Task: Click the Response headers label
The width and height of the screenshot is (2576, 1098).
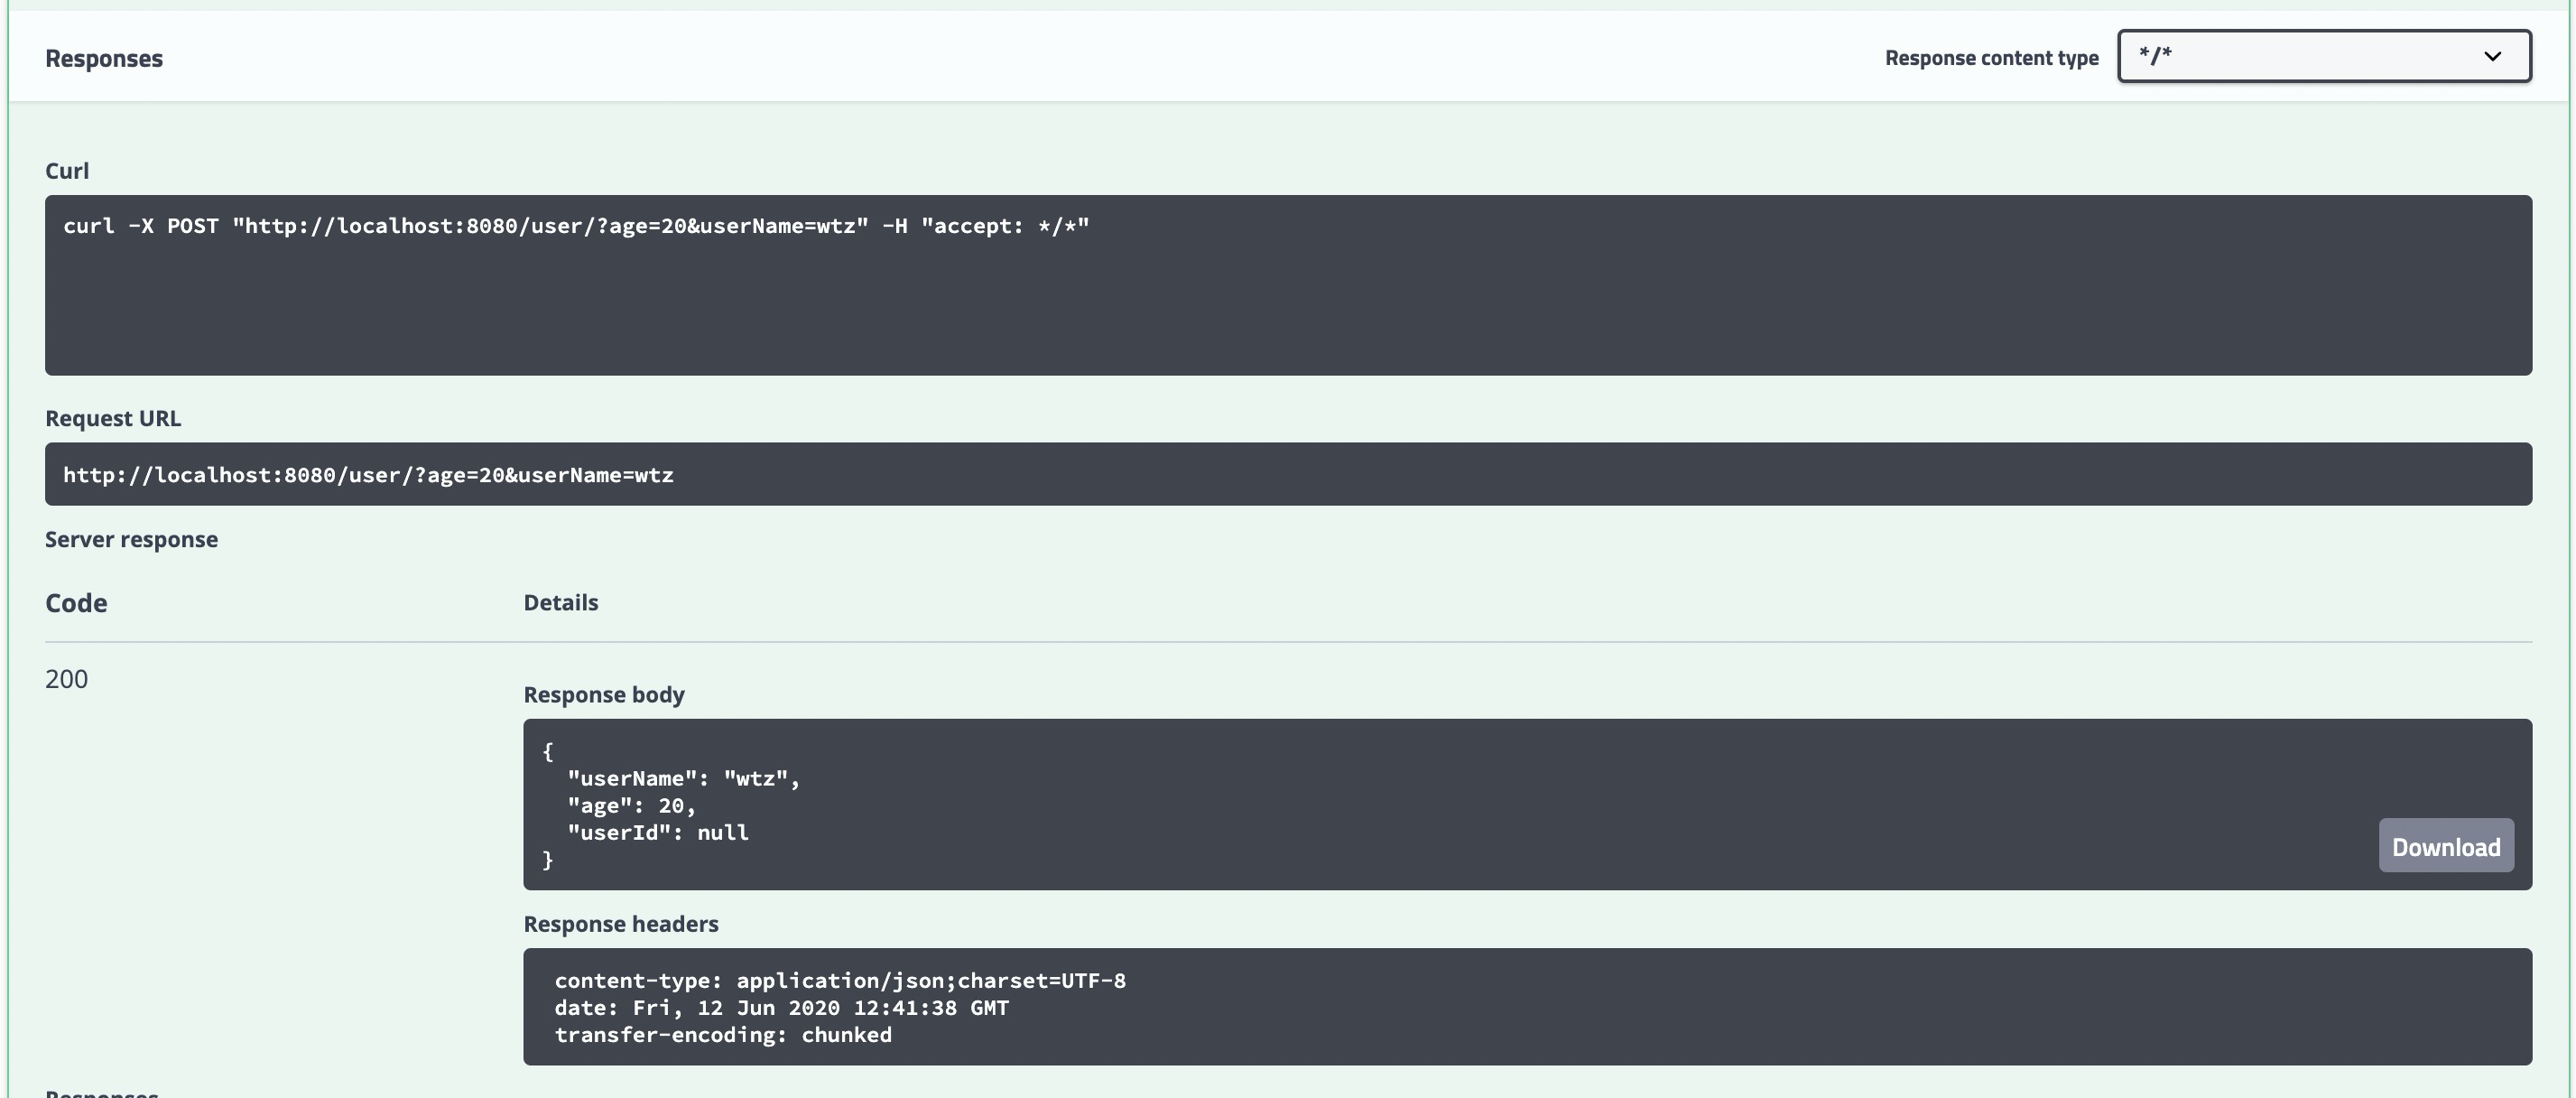Action: tap(621, 923)
